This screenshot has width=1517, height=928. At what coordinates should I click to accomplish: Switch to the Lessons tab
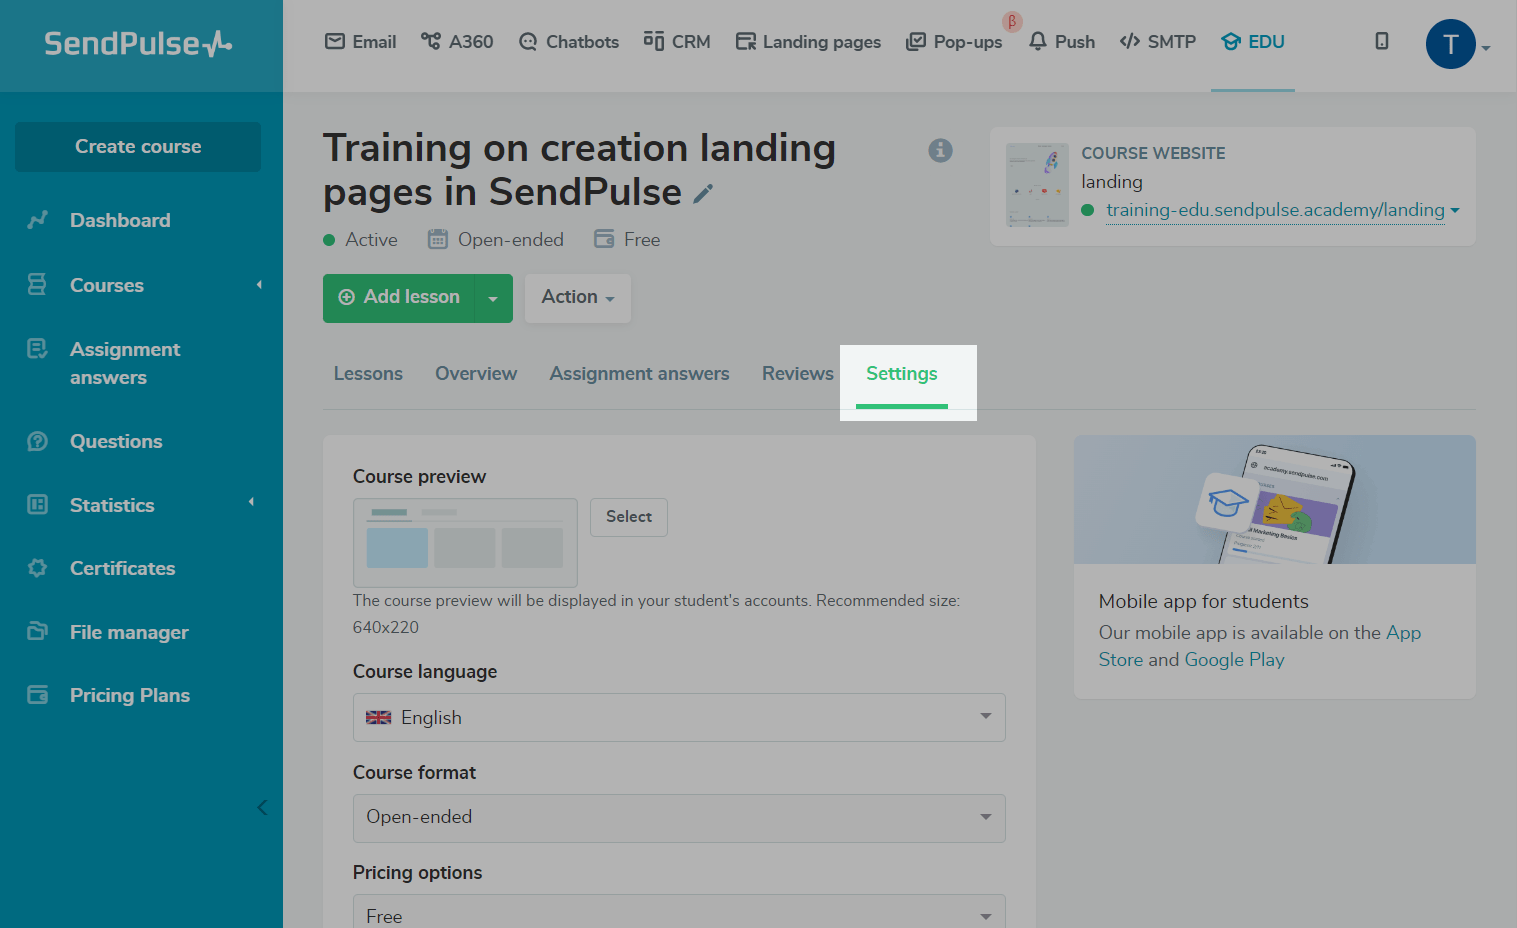pyautogui.click(x=368, y=373)
